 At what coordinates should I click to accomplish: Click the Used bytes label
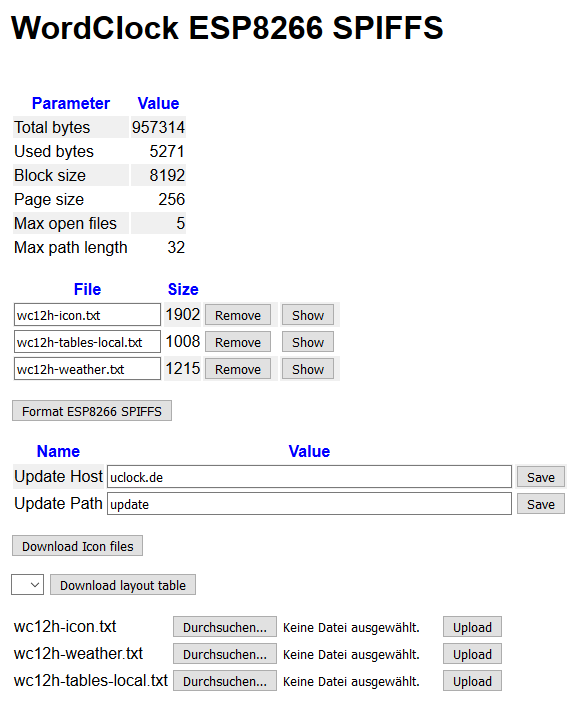click(54, 151)
